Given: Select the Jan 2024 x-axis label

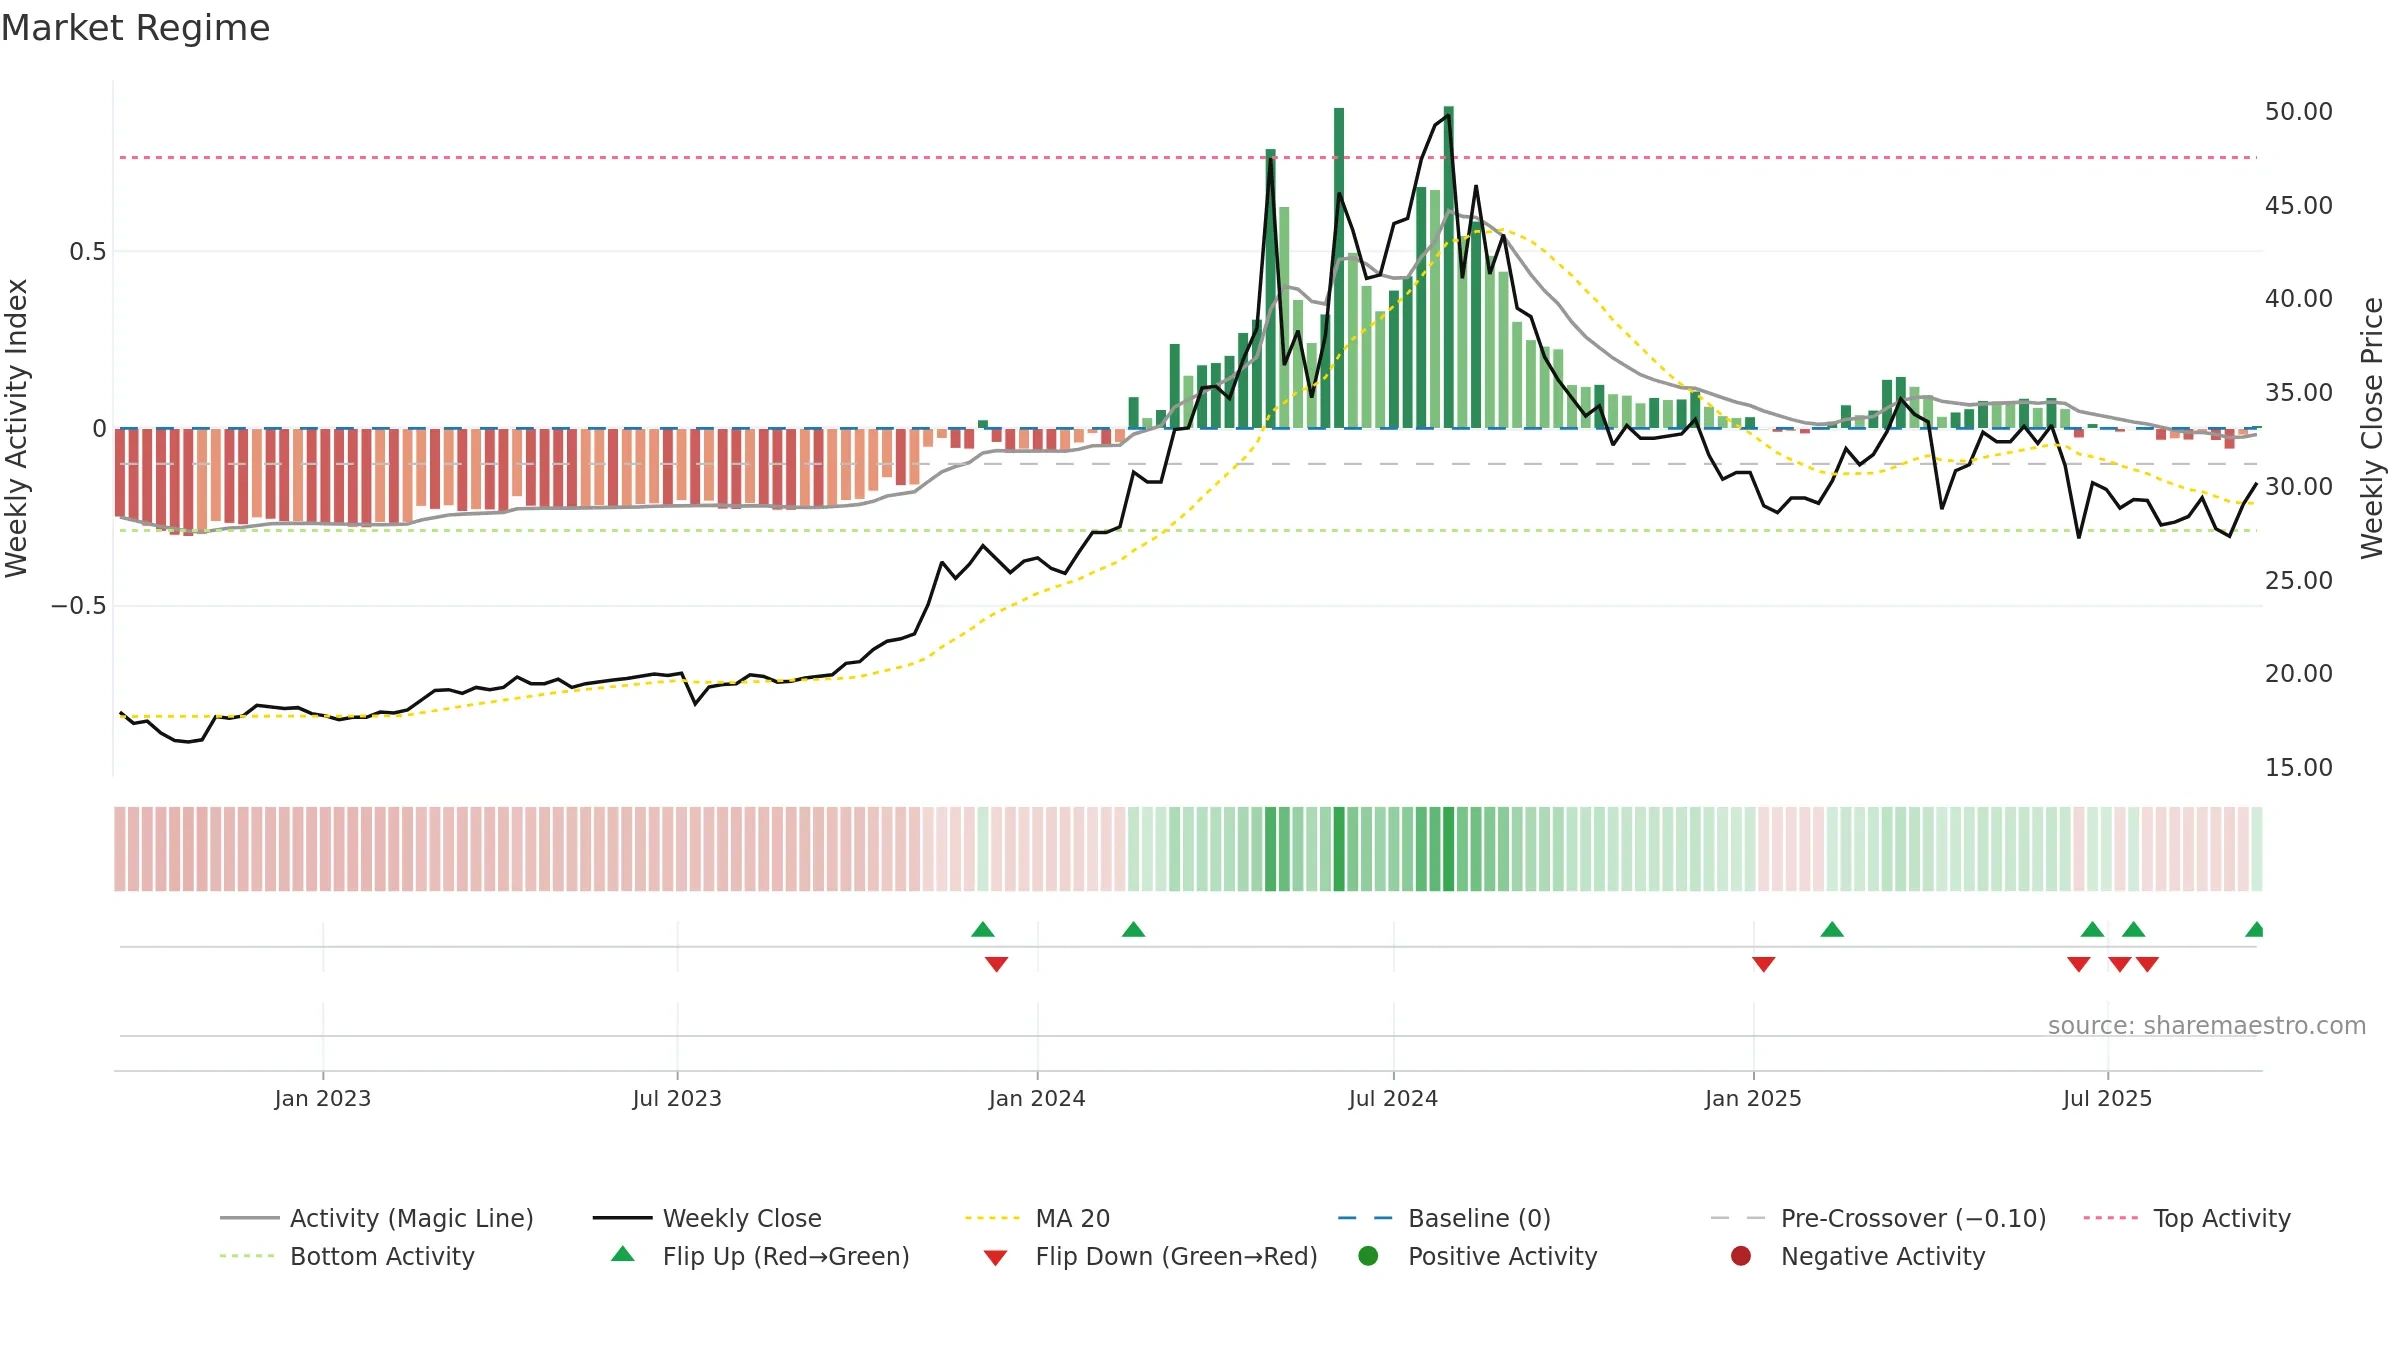Looking at the screenshot, I should click(x=1037, y=1098).
